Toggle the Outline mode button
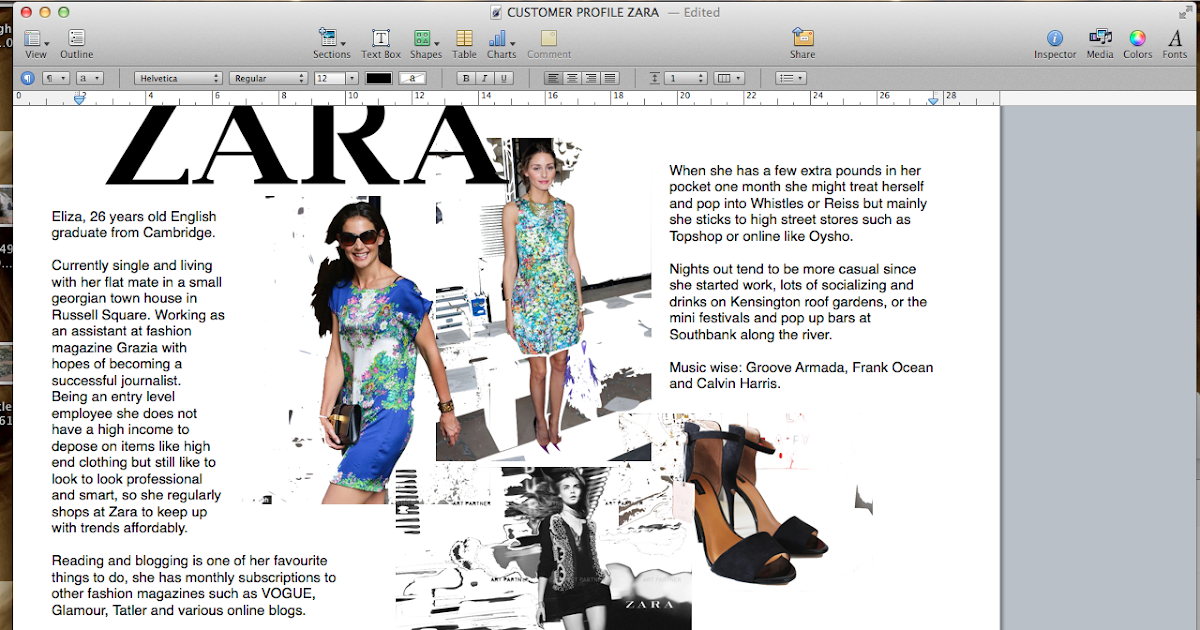The width and height of the screenshot is (1200, 630). (x=77, y=43)
